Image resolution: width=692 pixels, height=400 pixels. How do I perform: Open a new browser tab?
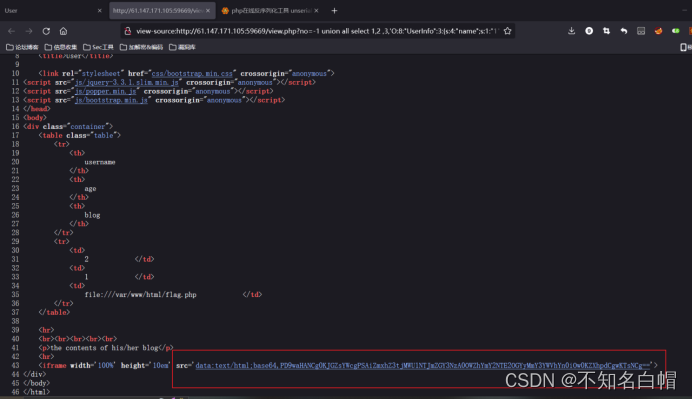tap(334, 11)
